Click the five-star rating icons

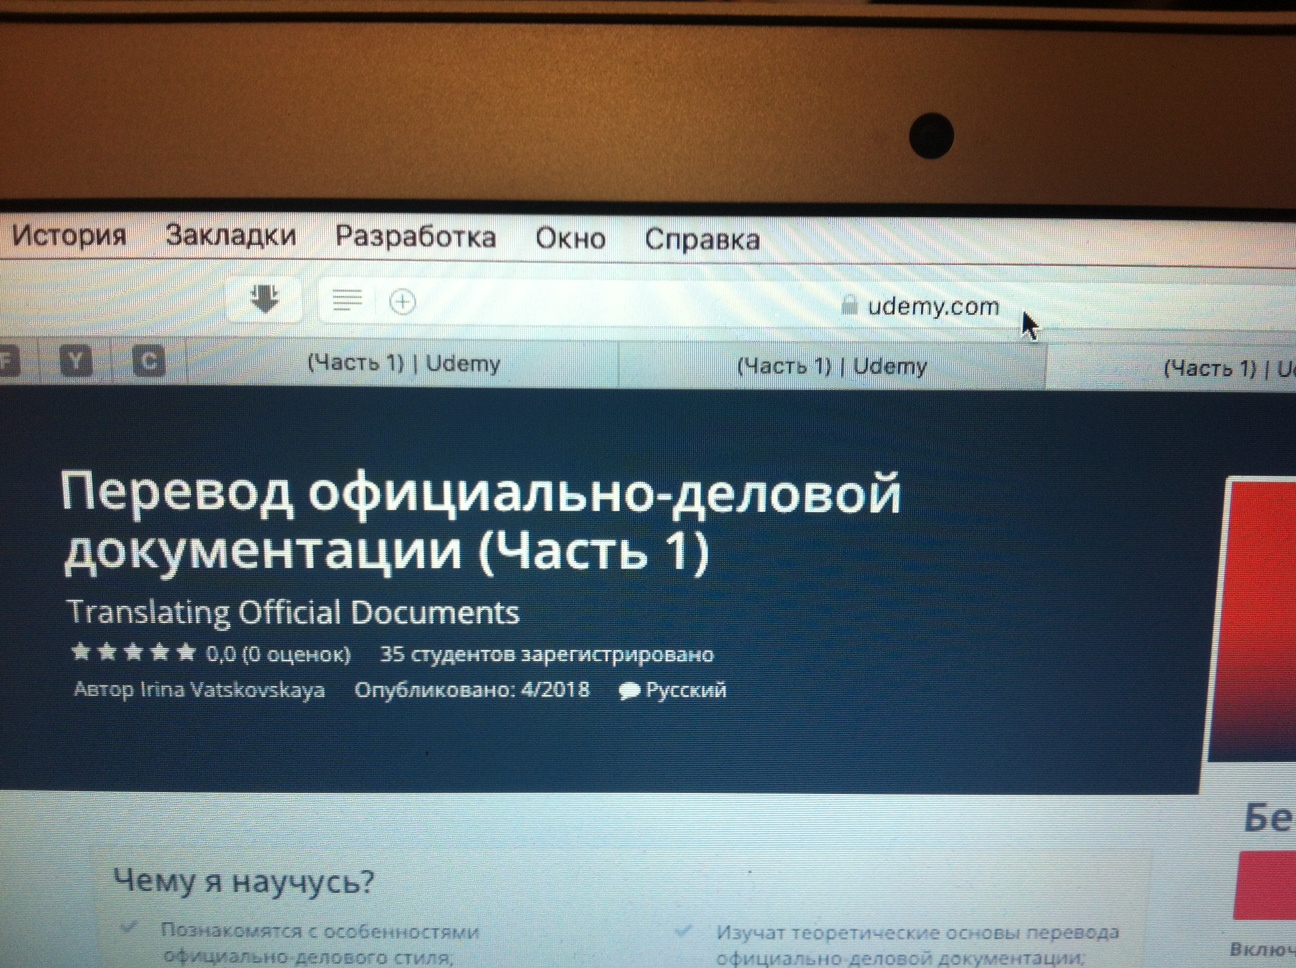[x=133, y=653]
